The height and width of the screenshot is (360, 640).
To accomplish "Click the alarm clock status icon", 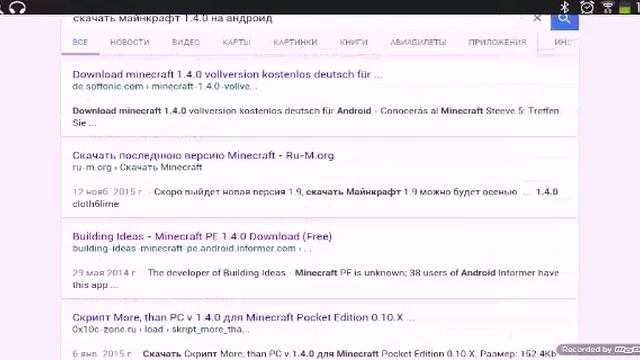I will (587, 7).
